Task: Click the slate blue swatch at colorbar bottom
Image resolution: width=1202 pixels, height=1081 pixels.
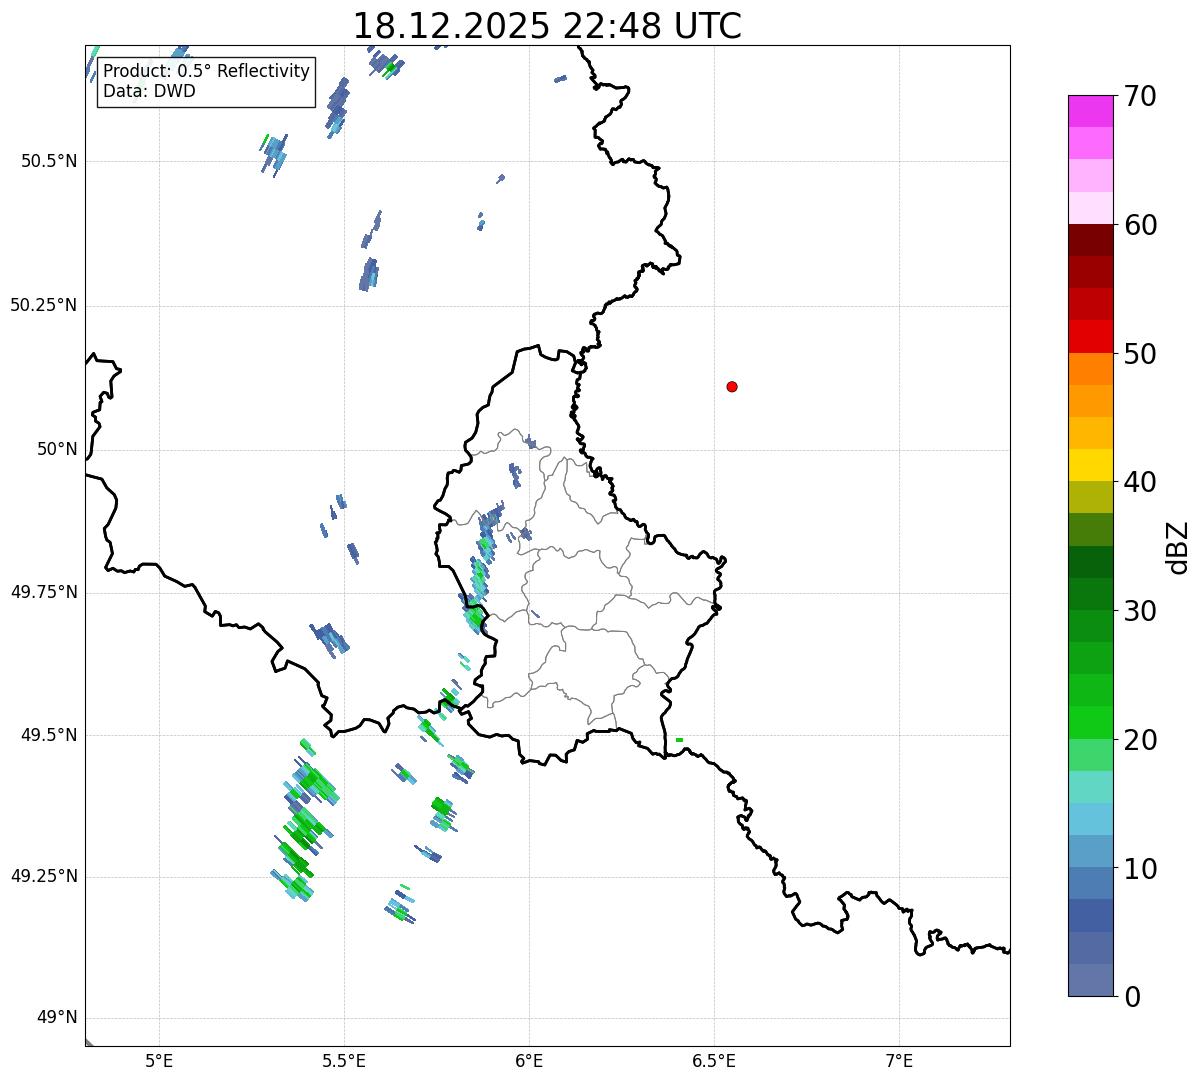Action: [1090, 980]
